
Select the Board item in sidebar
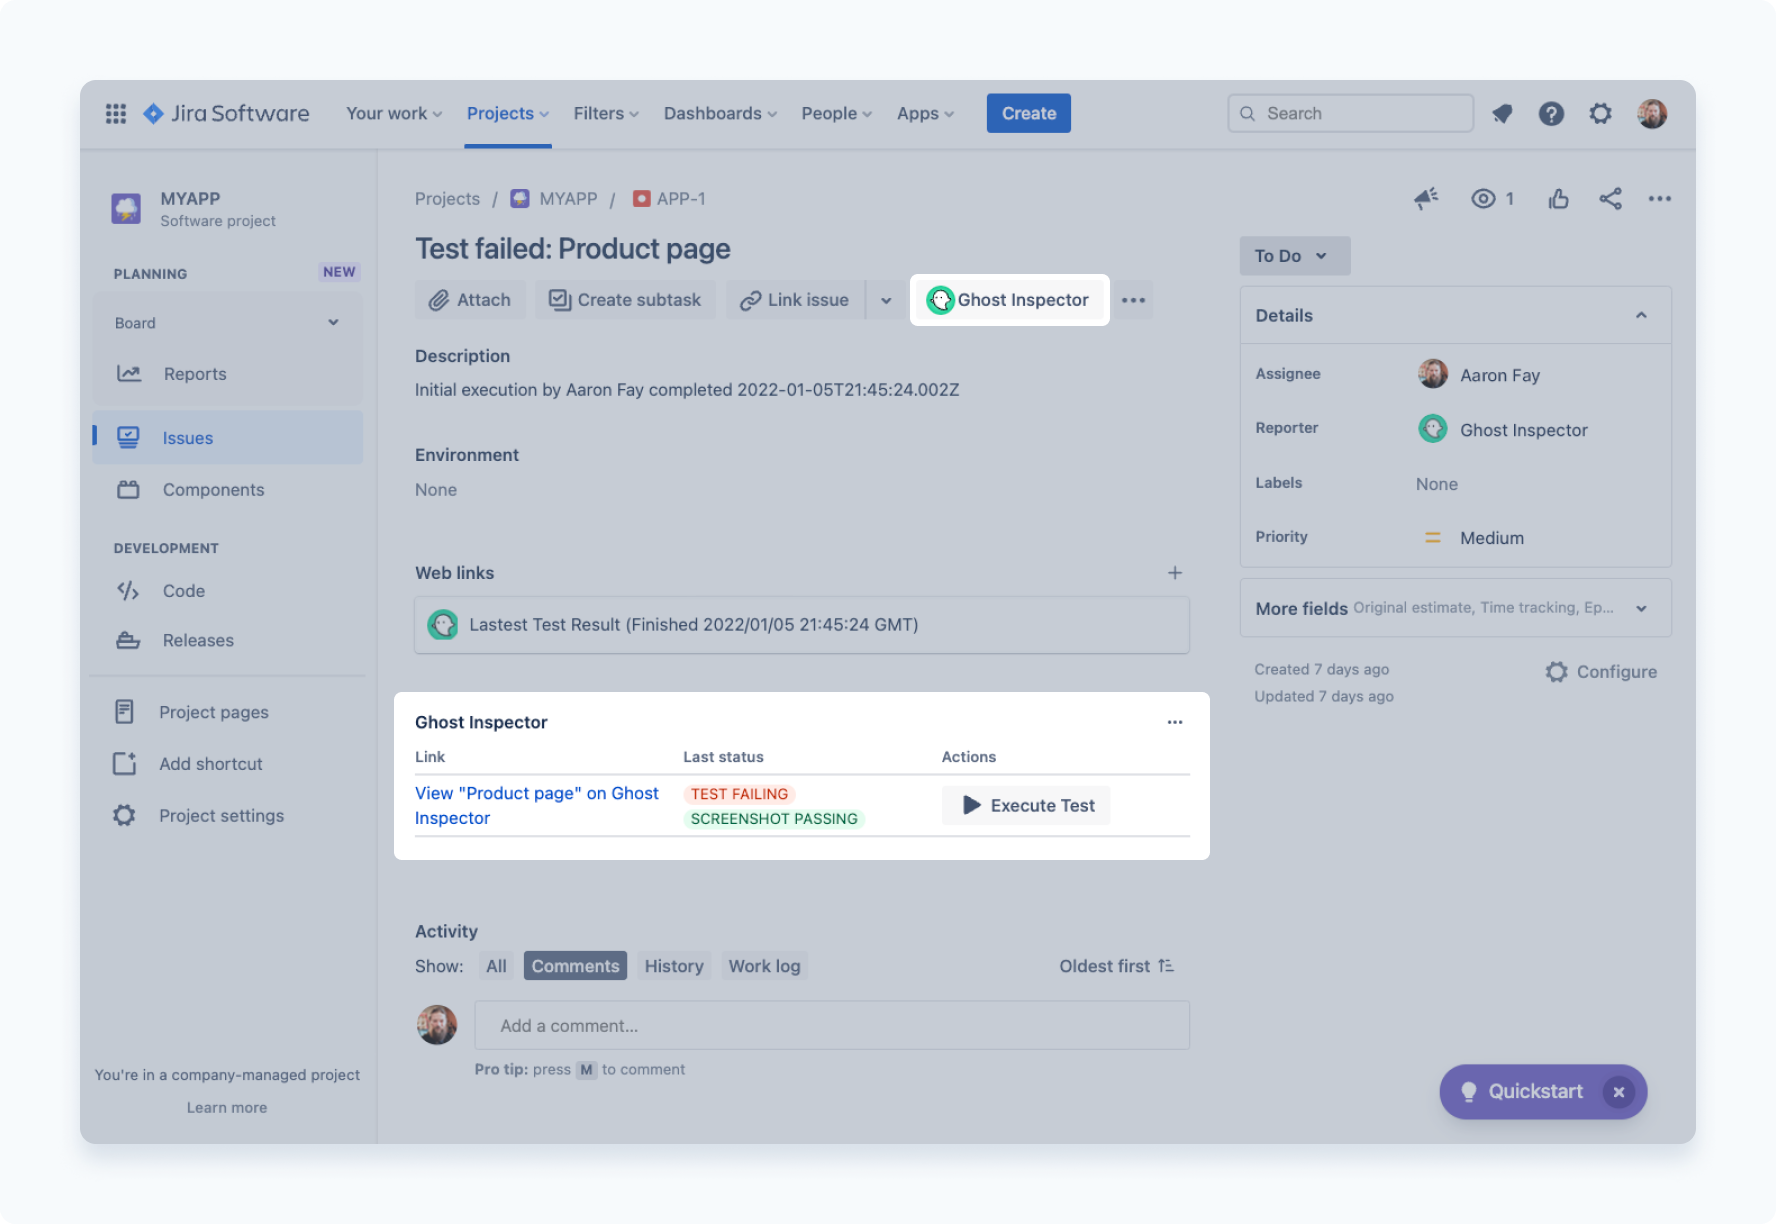pos(135,322)
